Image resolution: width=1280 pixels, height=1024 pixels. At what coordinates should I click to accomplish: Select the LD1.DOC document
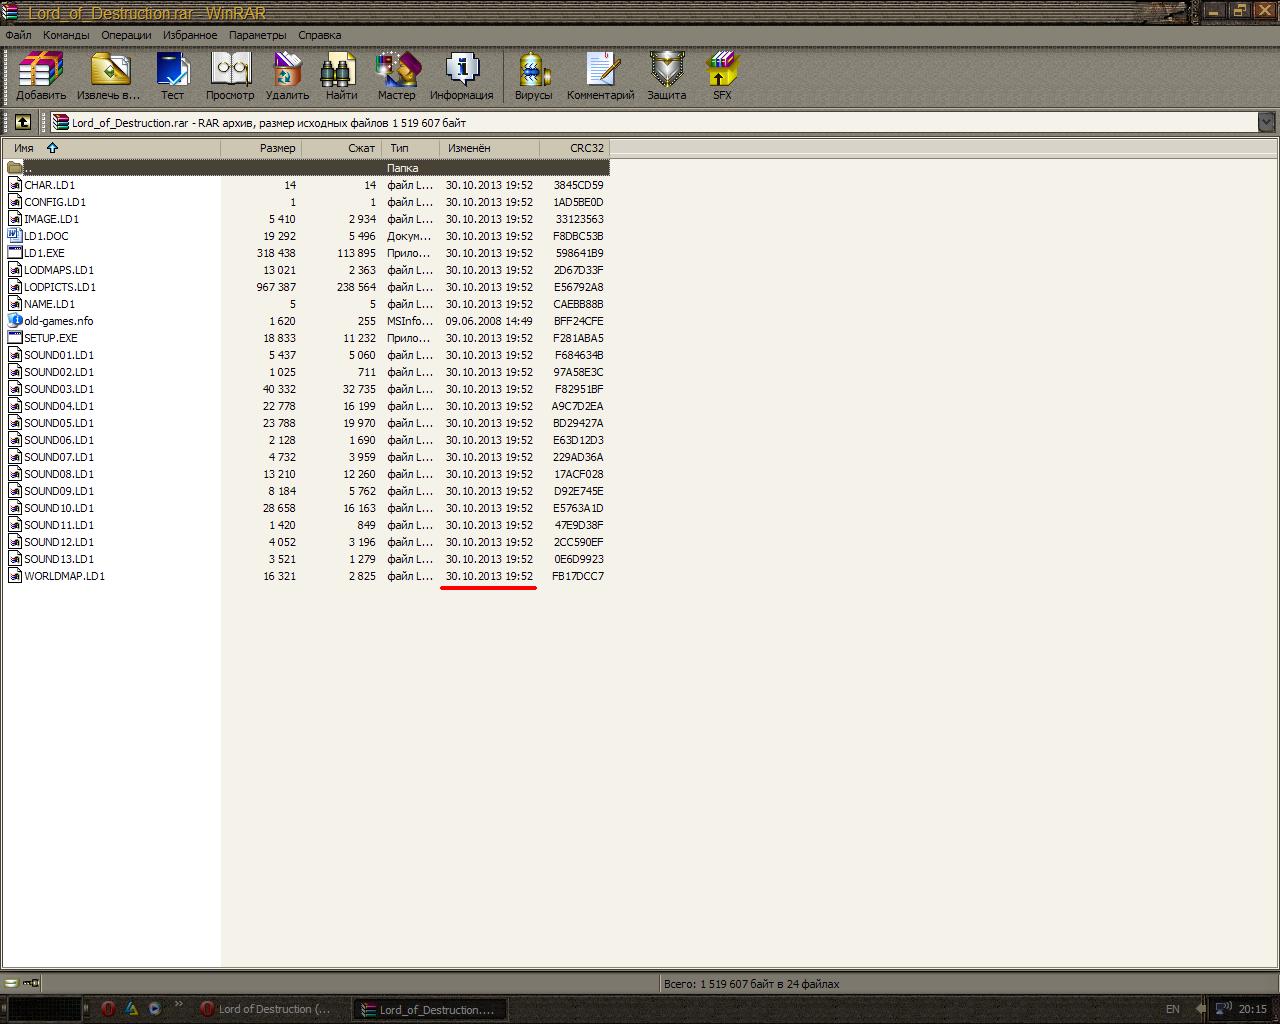[x=306, y=236]
